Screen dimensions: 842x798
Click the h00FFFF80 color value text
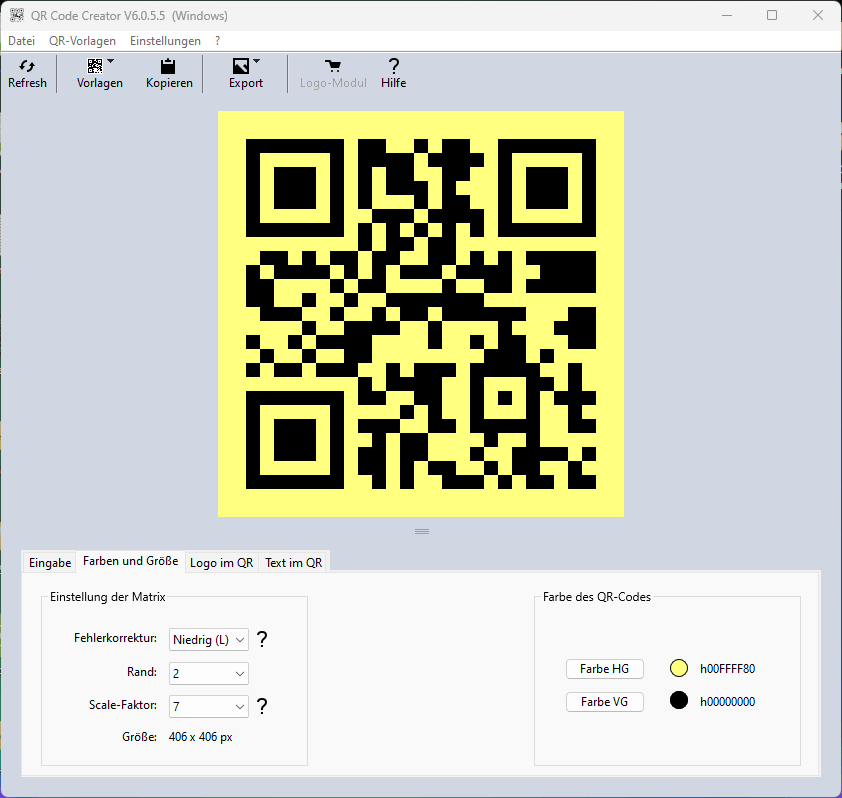click(x=728, y=669)
